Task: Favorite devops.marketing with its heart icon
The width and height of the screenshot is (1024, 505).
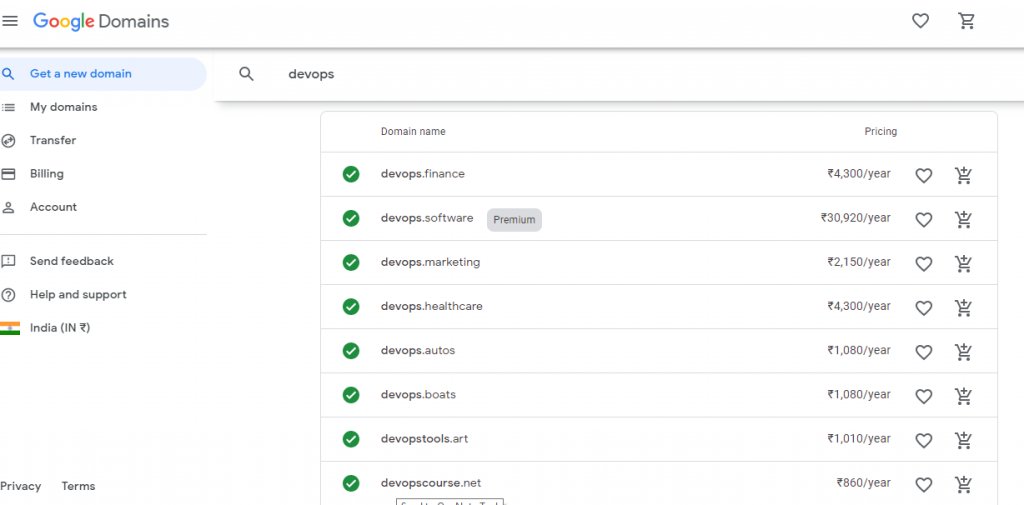Action: (923, 264)
